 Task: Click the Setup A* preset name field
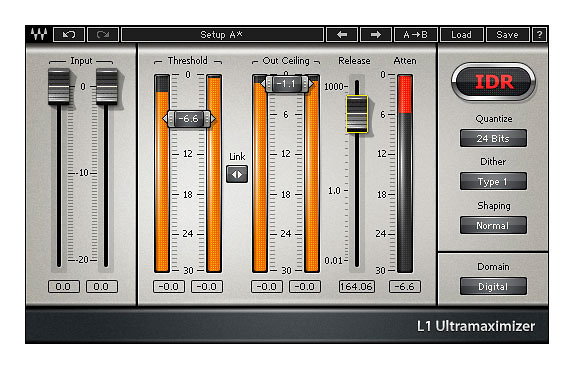click(222, 35)
